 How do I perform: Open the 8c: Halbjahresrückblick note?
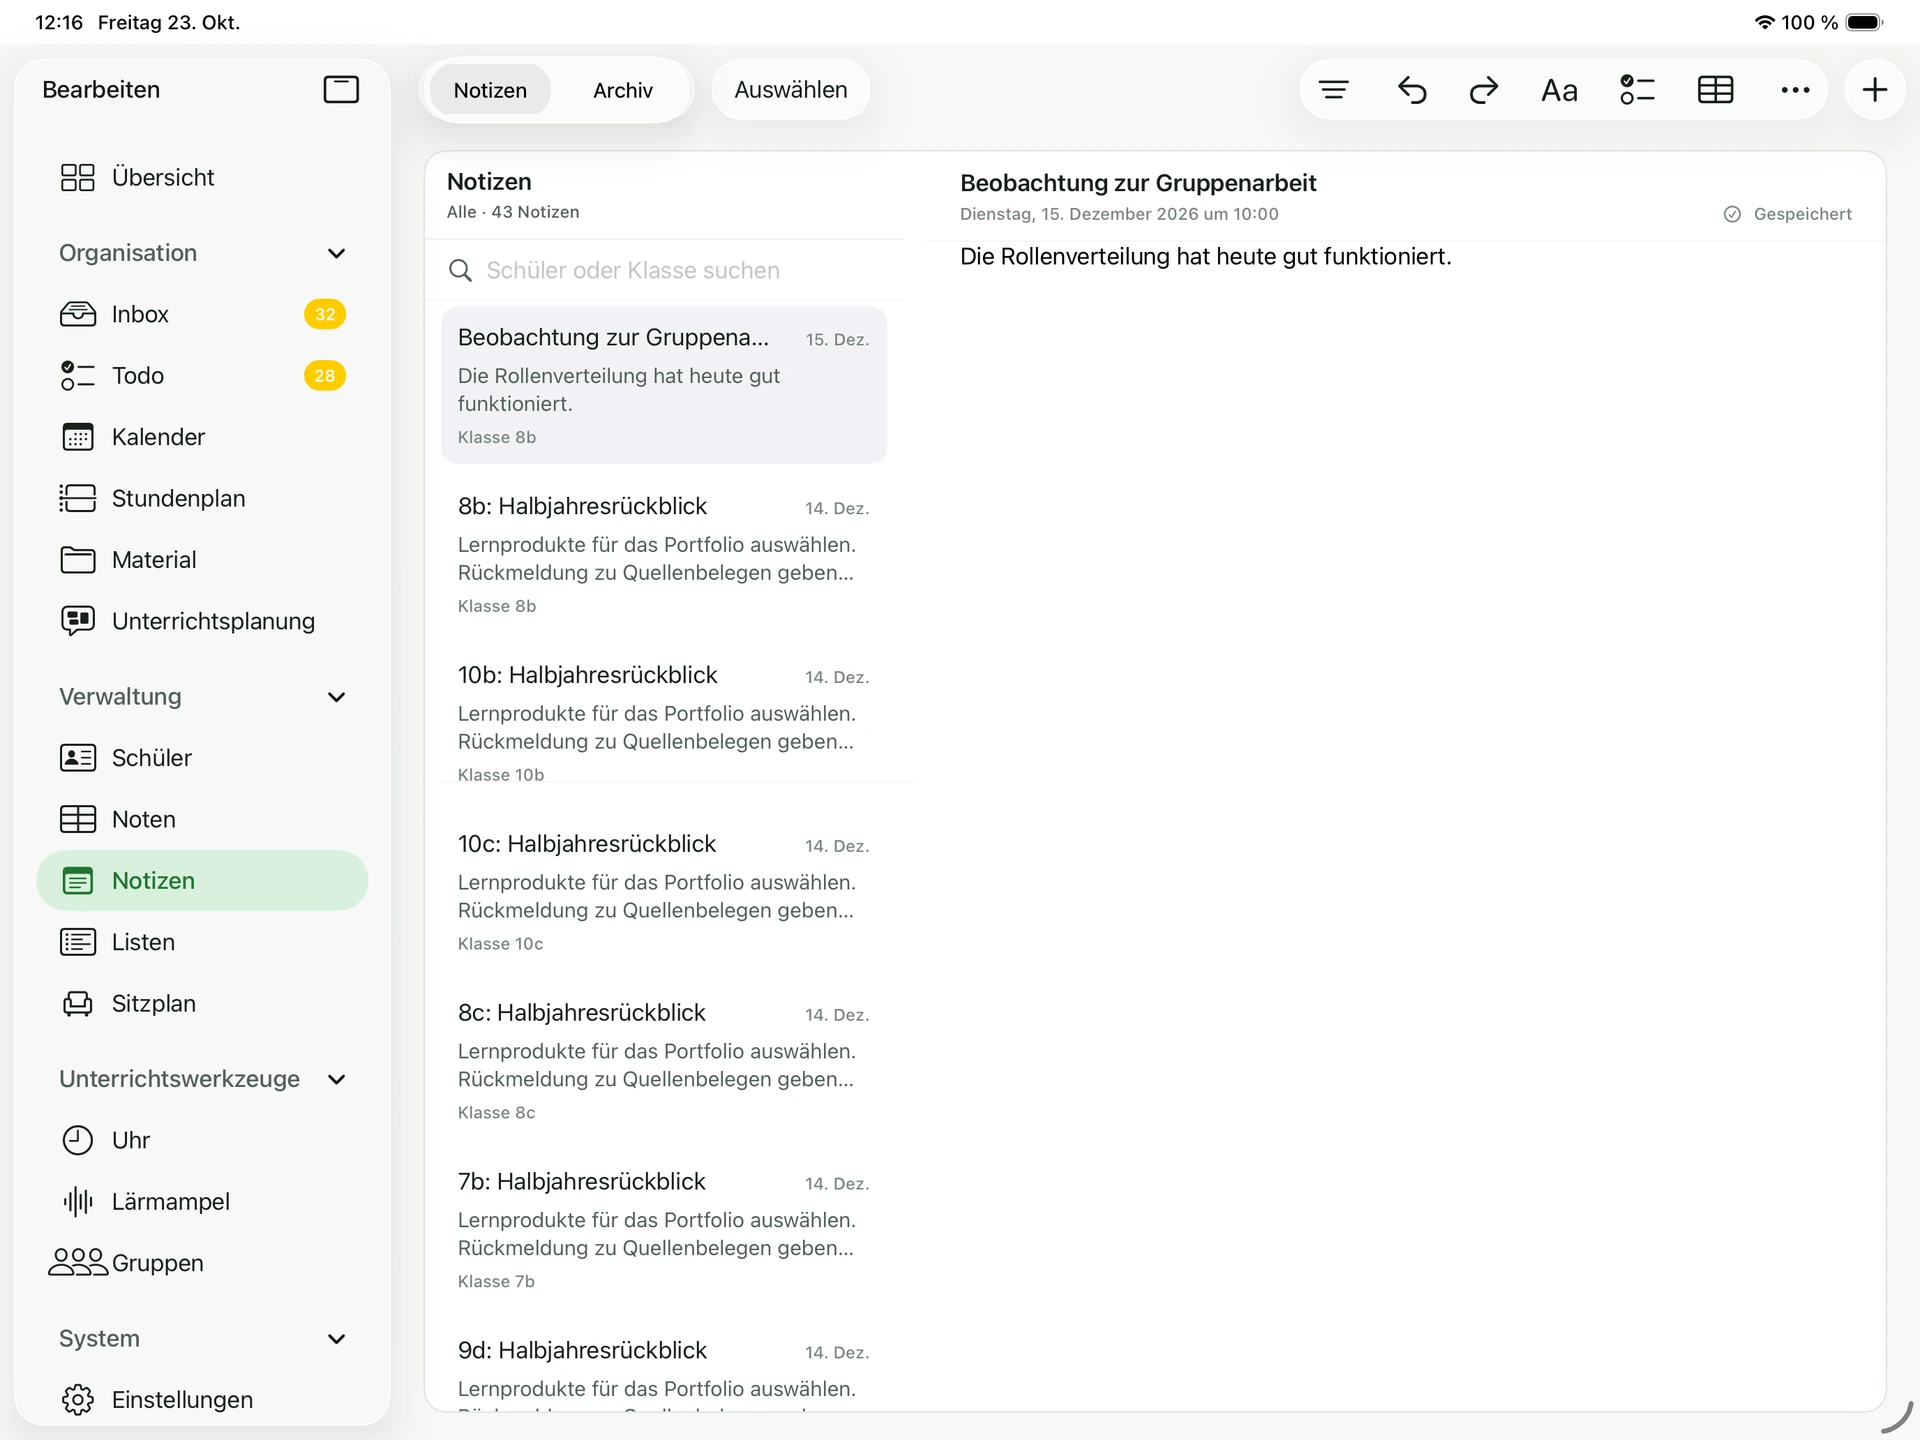(664, 1061)
